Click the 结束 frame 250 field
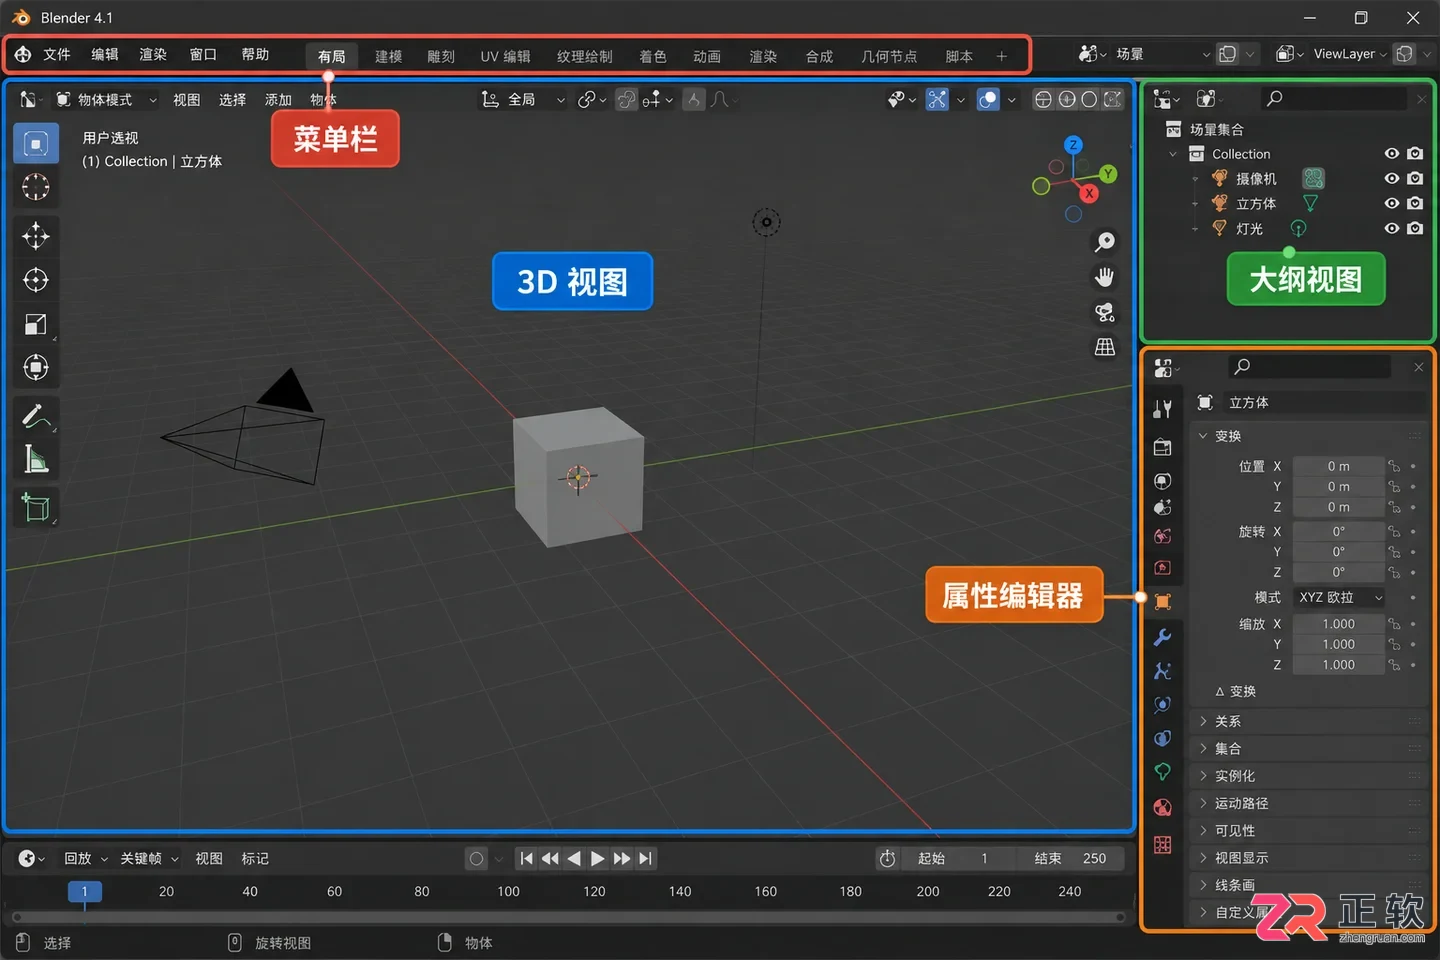The height and width of the screenshot is (960, 1440). point(1070,858)
